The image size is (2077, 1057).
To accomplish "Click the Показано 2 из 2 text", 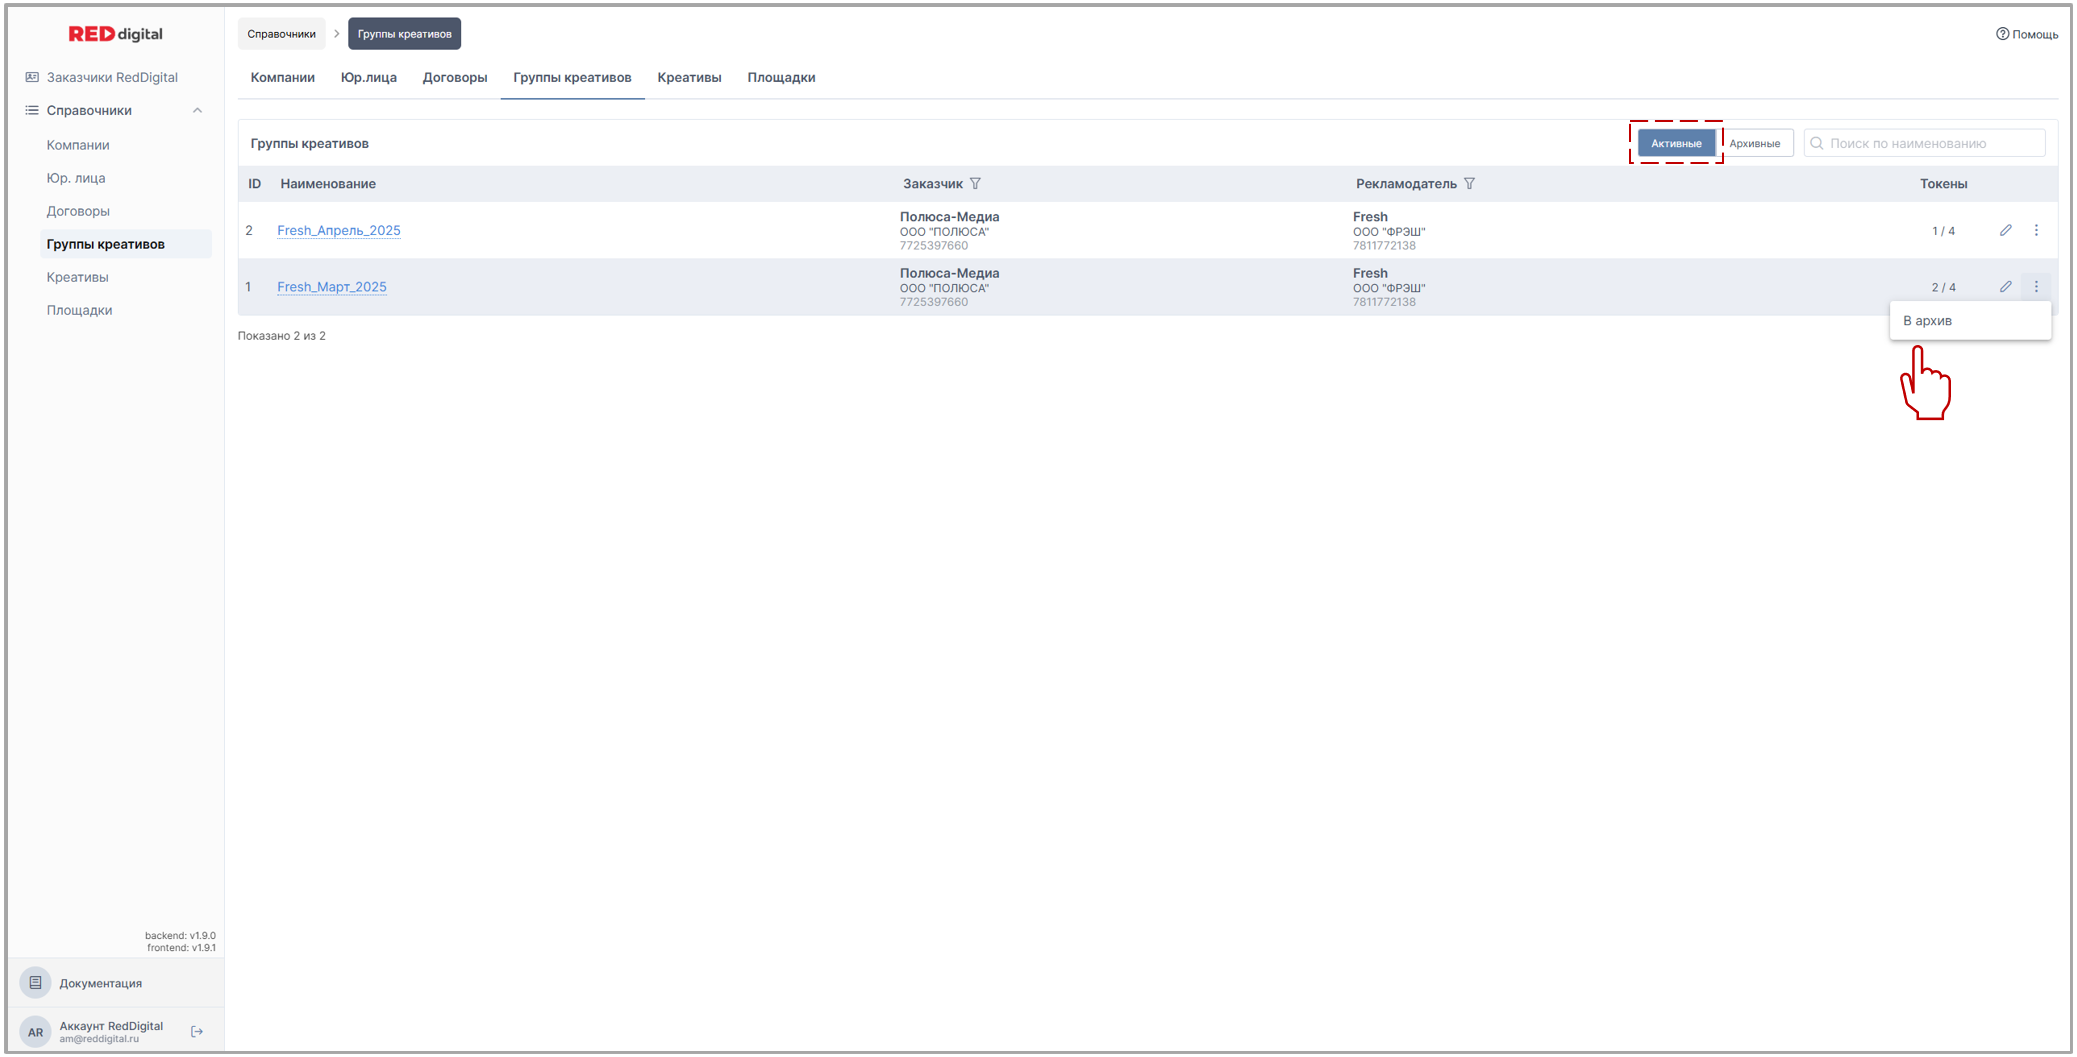I will (x=282, y=336).
